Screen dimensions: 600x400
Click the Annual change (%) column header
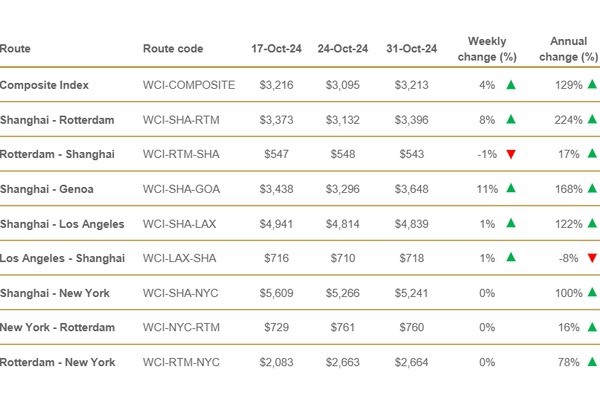[x=569, y=48]
